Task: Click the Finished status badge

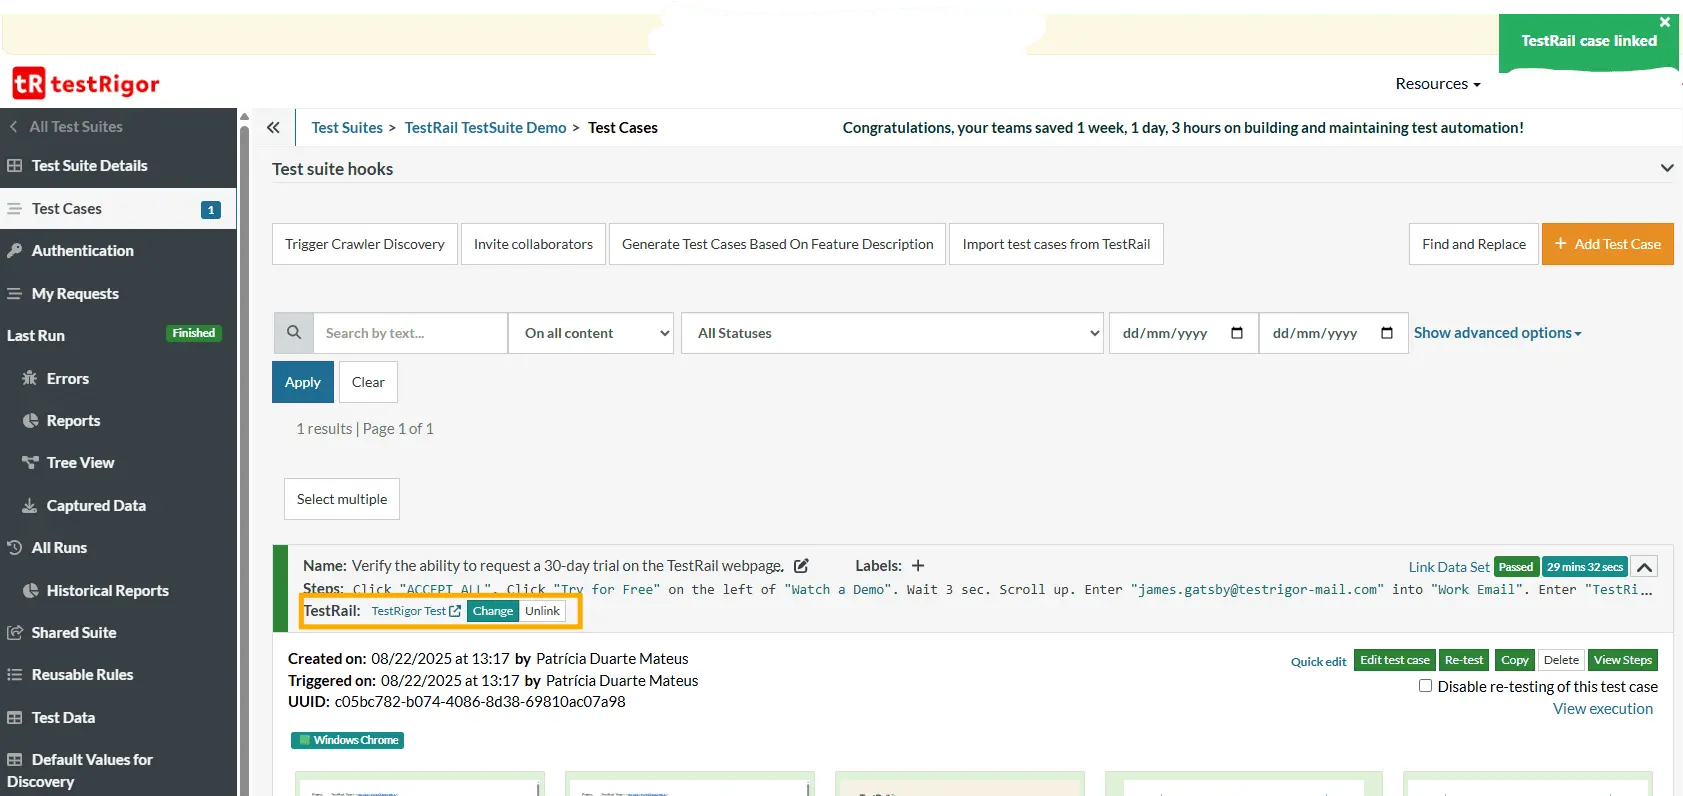Action: pyautogui.click(x=194, y=333)
